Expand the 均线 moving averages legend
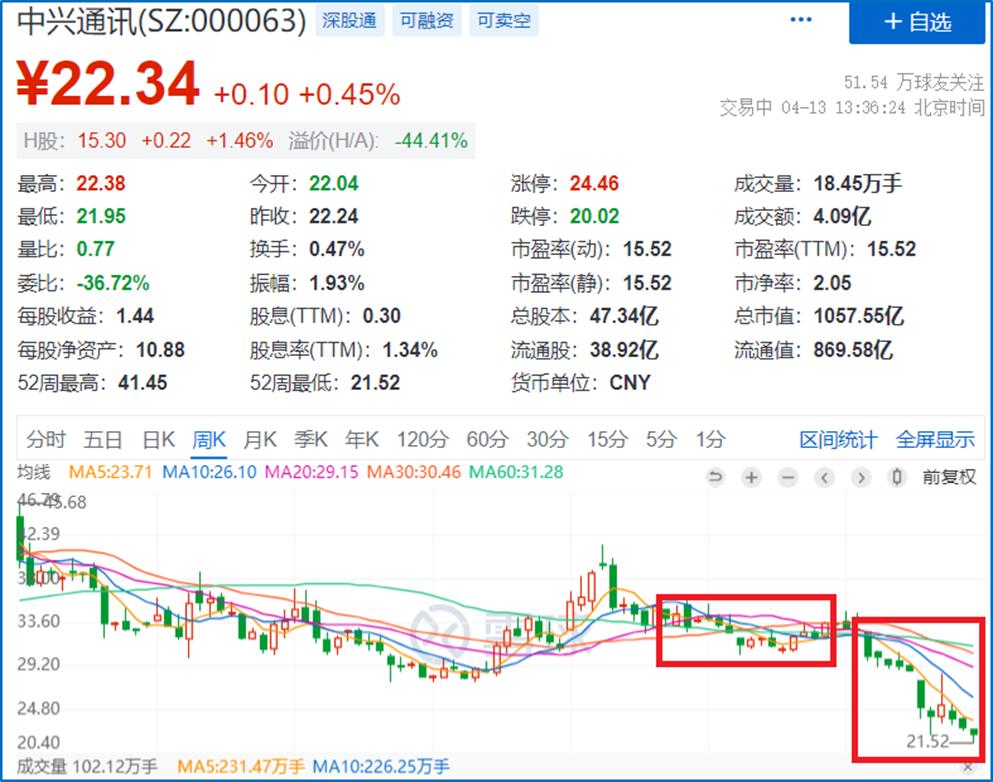The height and width of the screenshot is (782, 993). point(32,470)
